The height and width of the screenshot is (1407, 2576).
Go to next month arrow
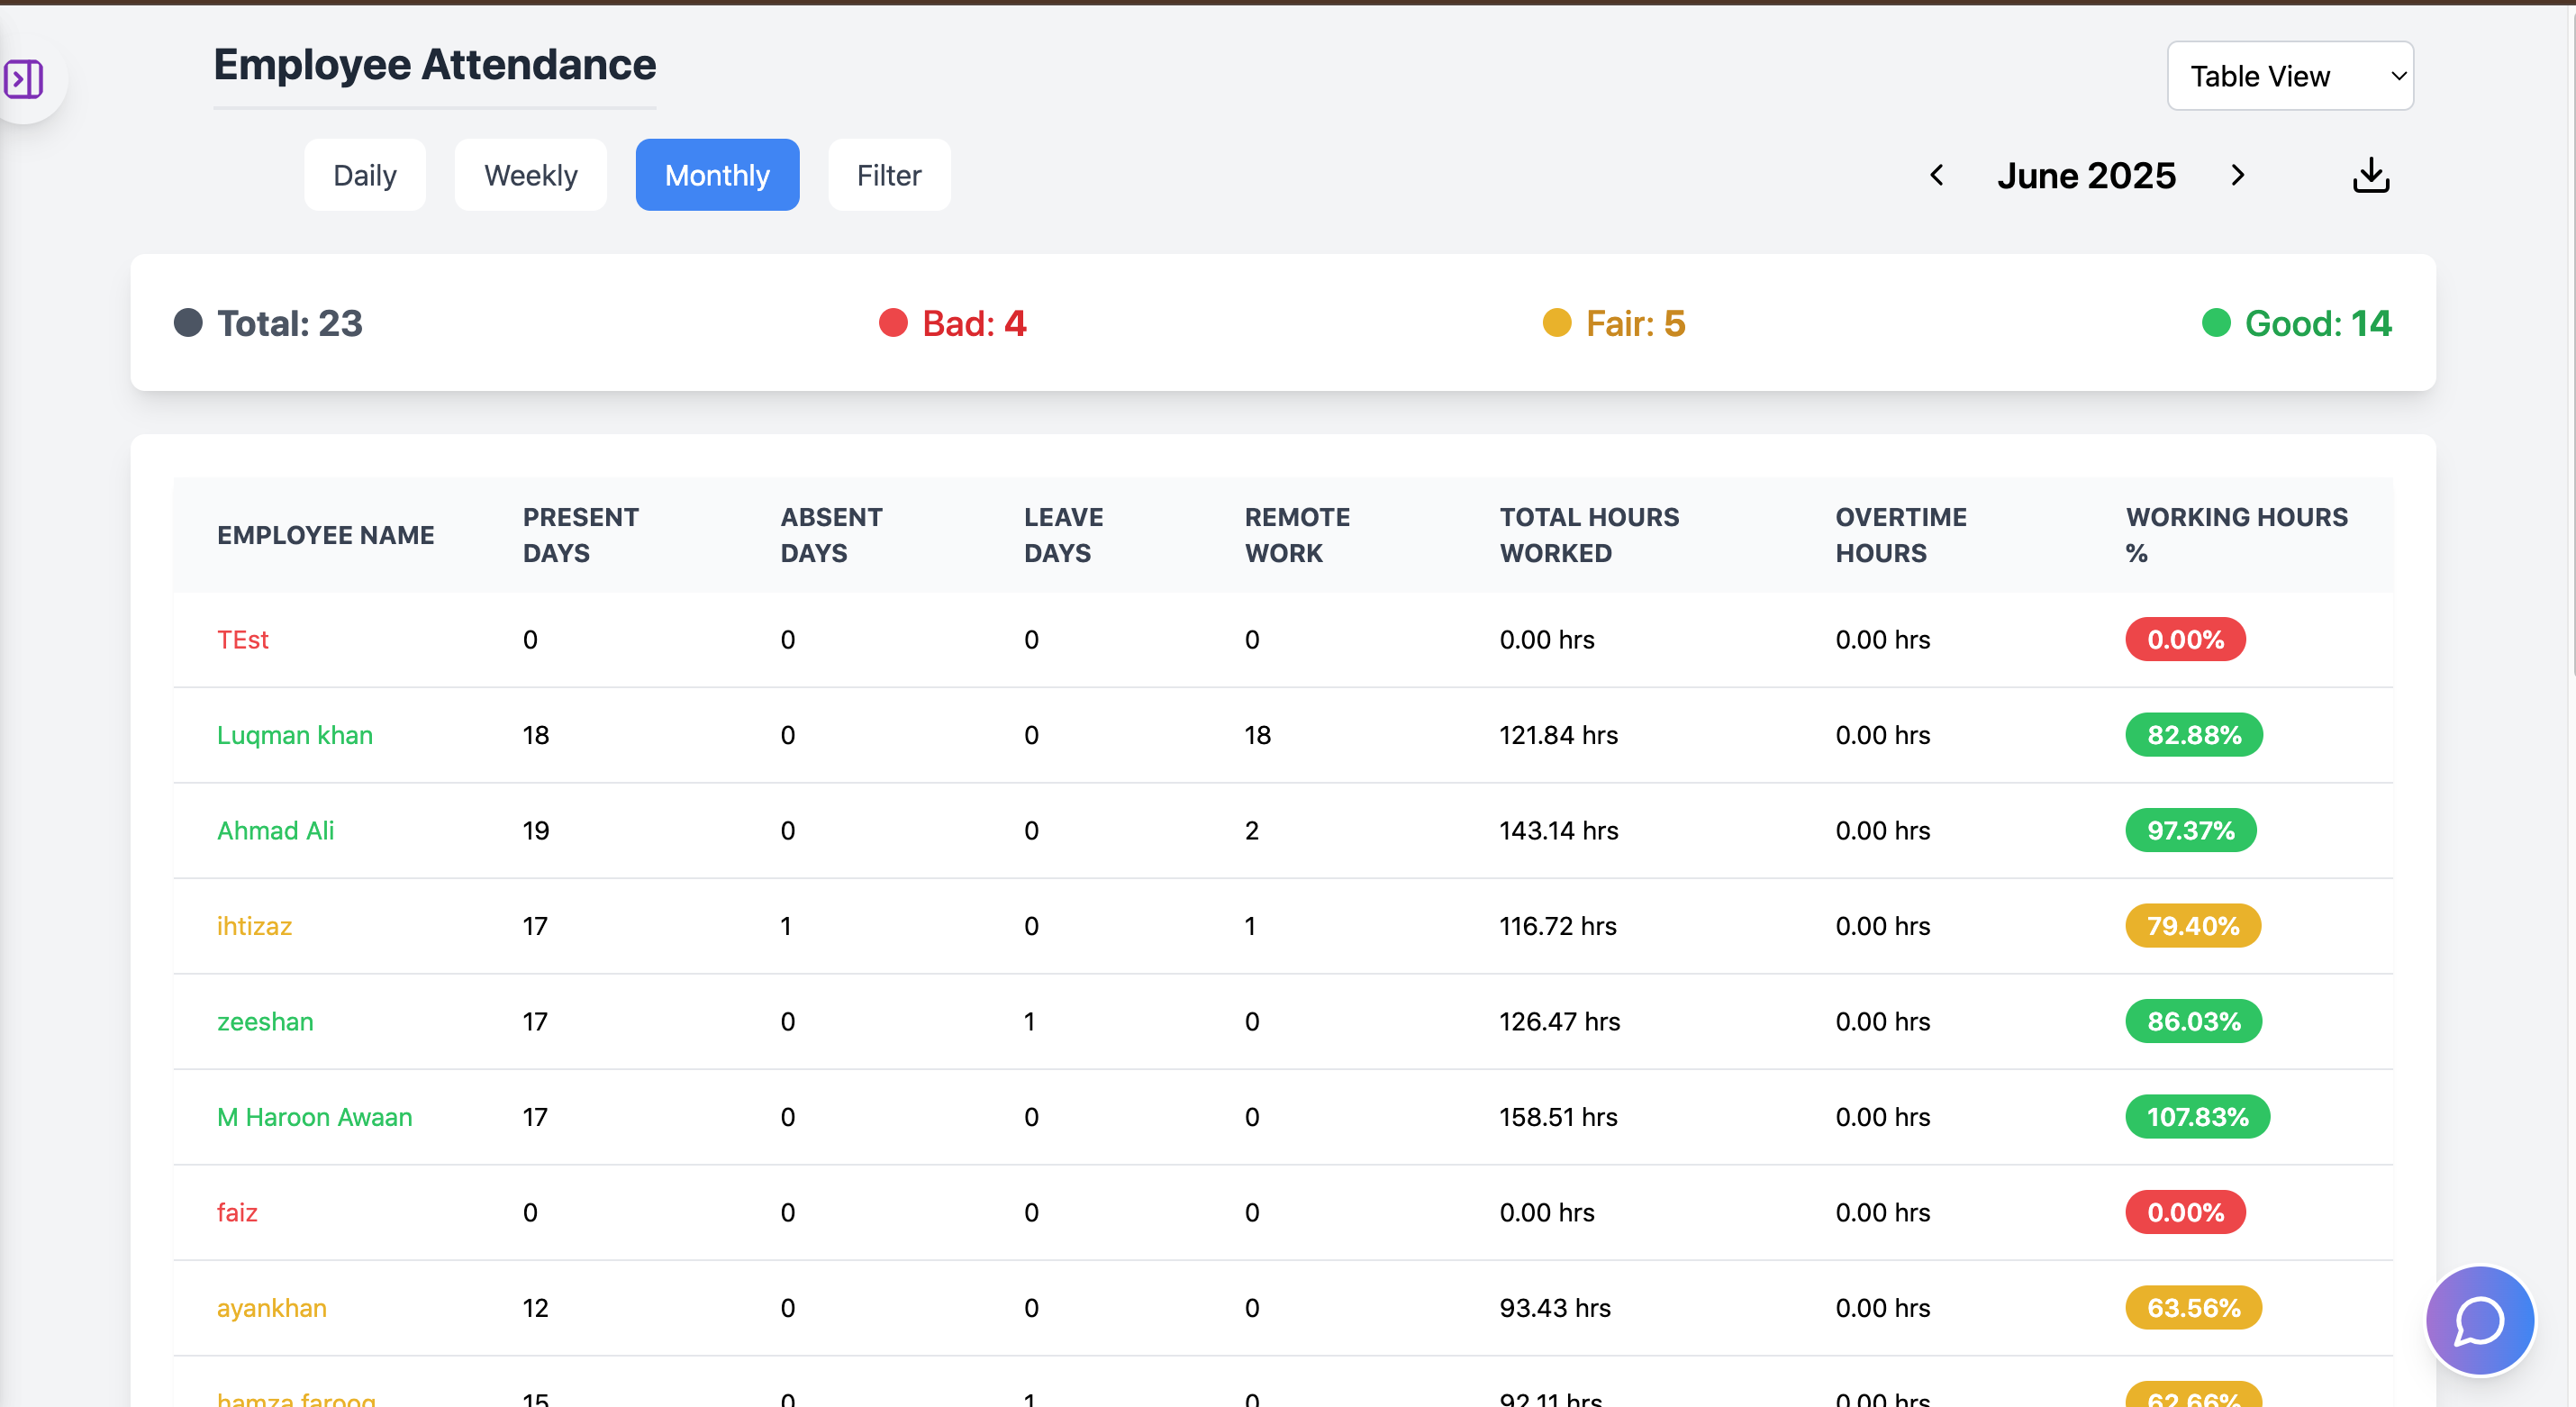point(2238,175)
